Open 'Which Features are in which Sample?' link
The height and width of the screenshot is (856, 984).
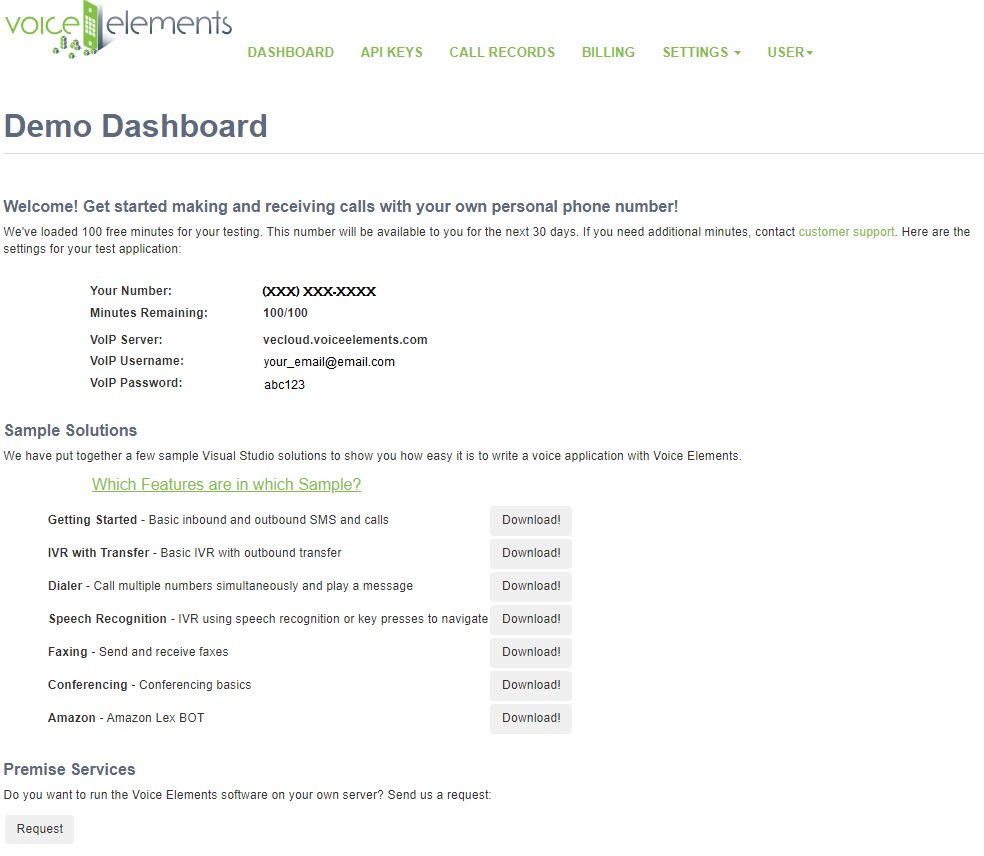coord(227,484)
